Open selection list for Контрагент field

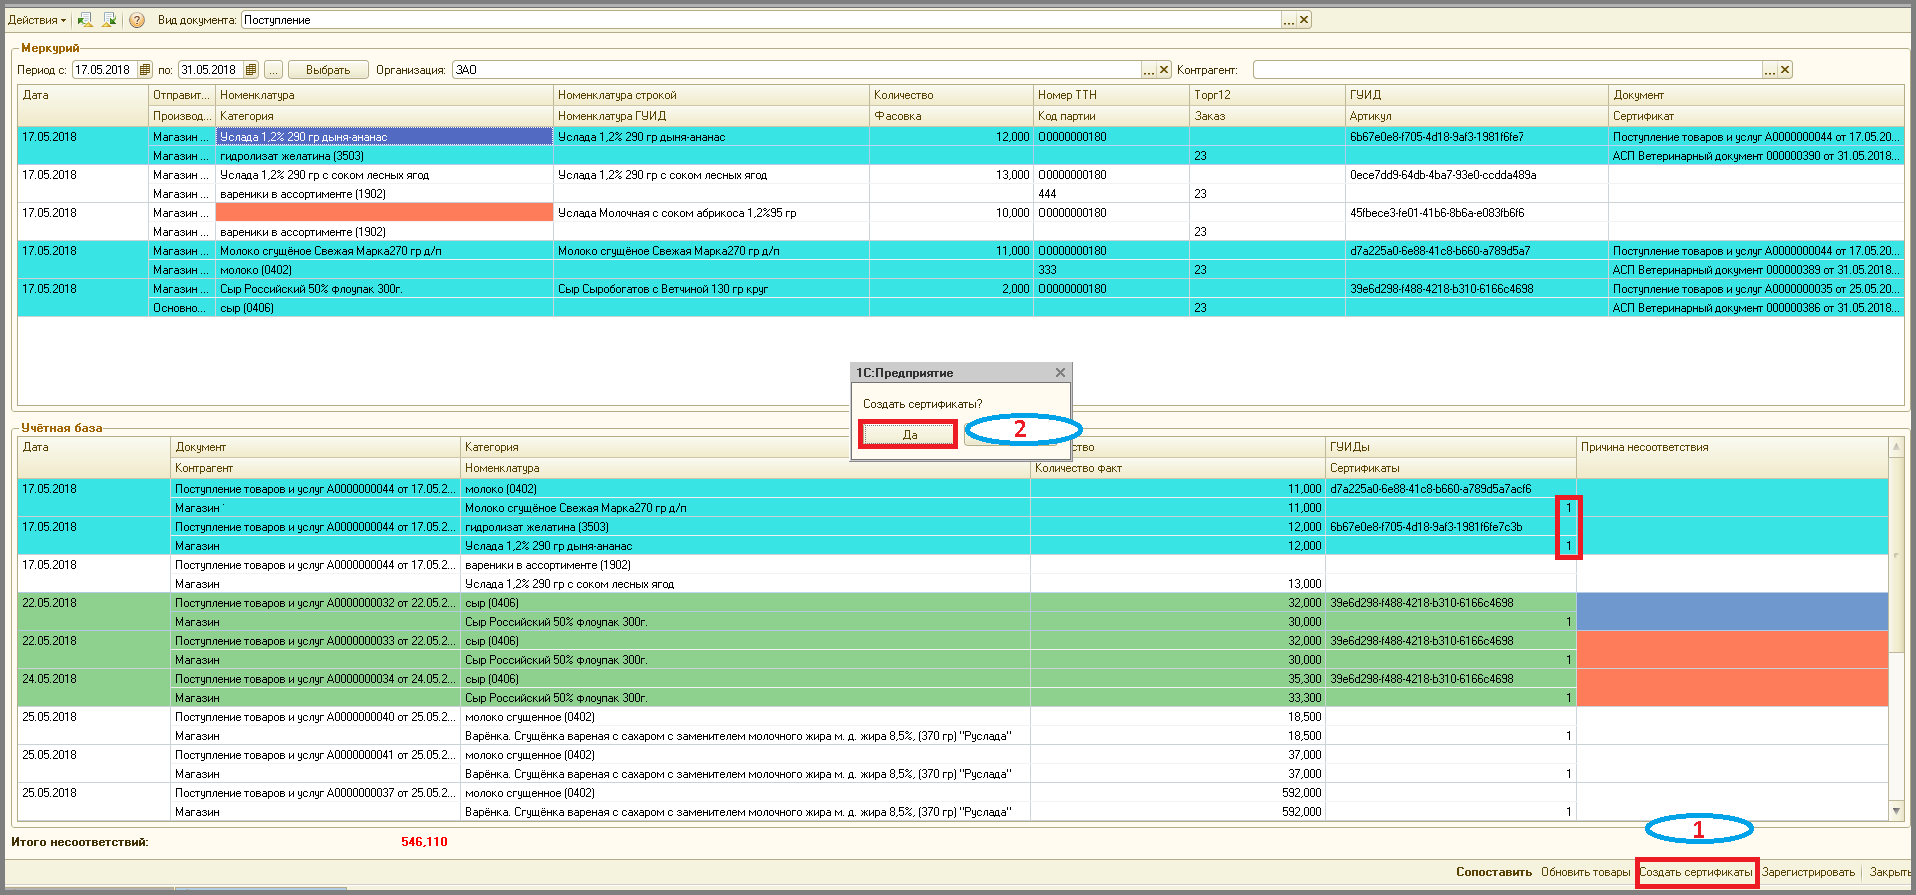pyautogui.click(x=1770, y=70)
